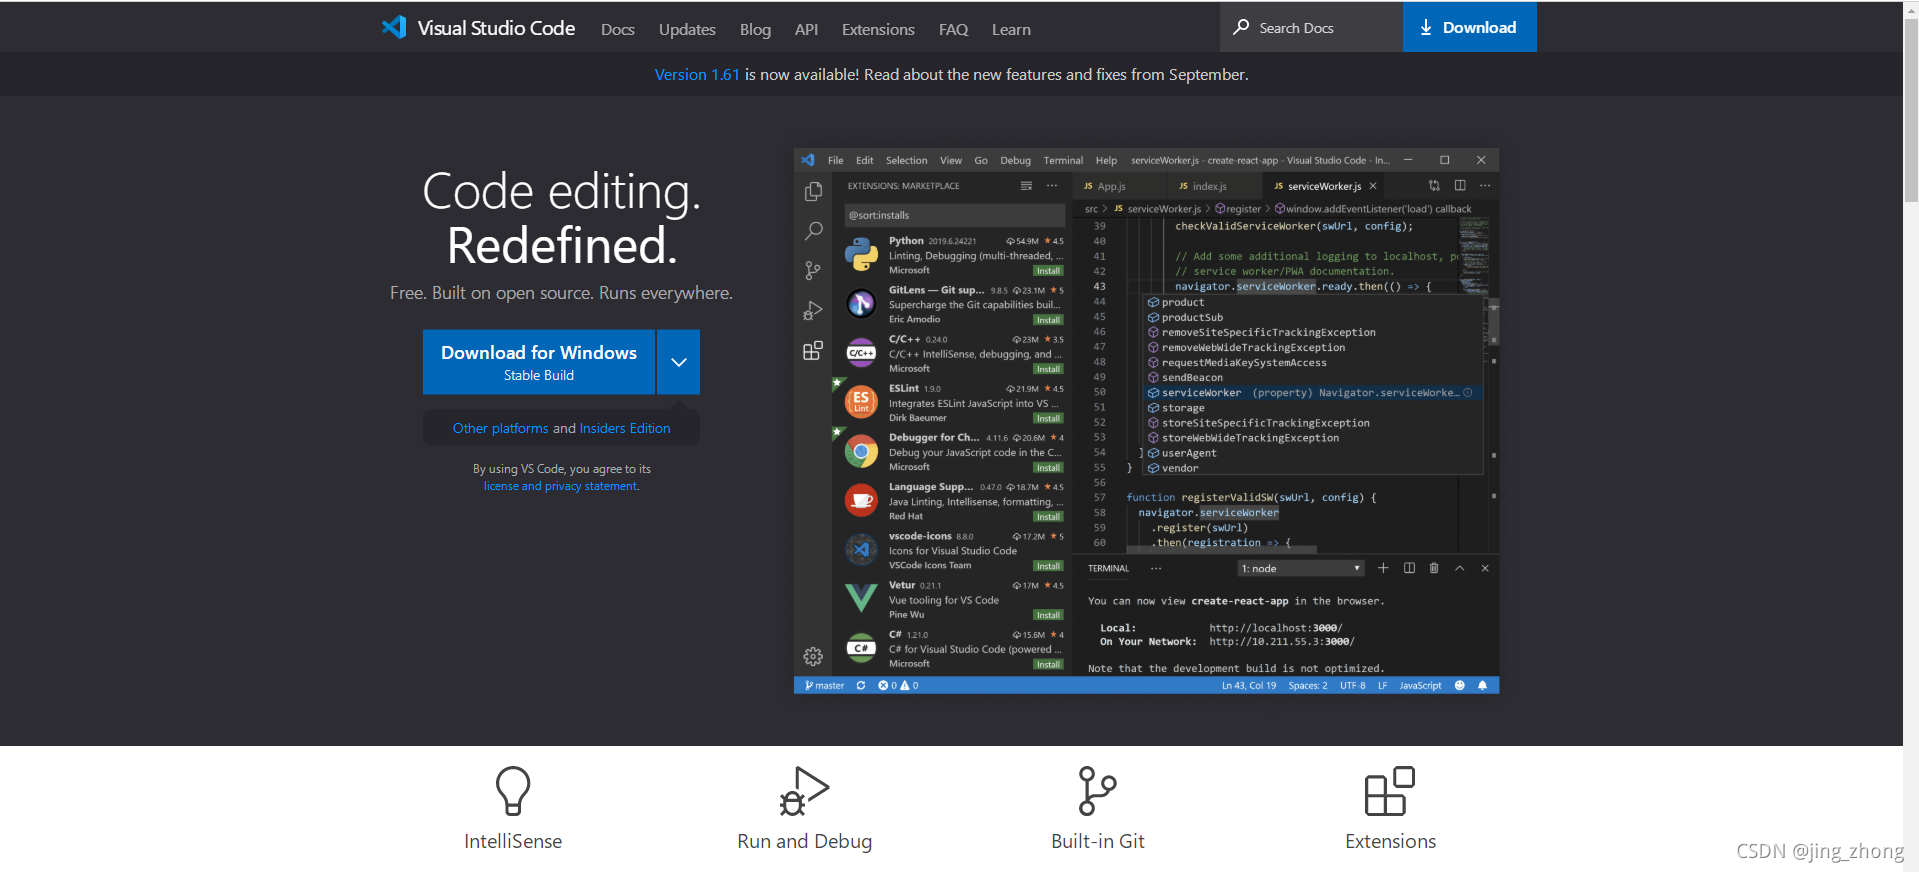Click the GitLens extension icon

[x=861, y=303]
